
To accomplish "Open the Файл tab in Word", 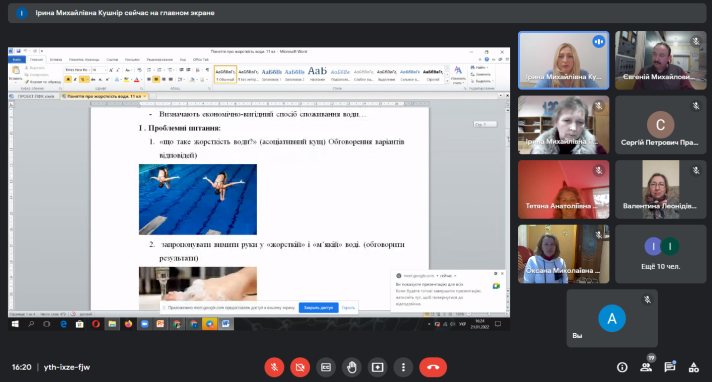I will (x=17, y=60).
